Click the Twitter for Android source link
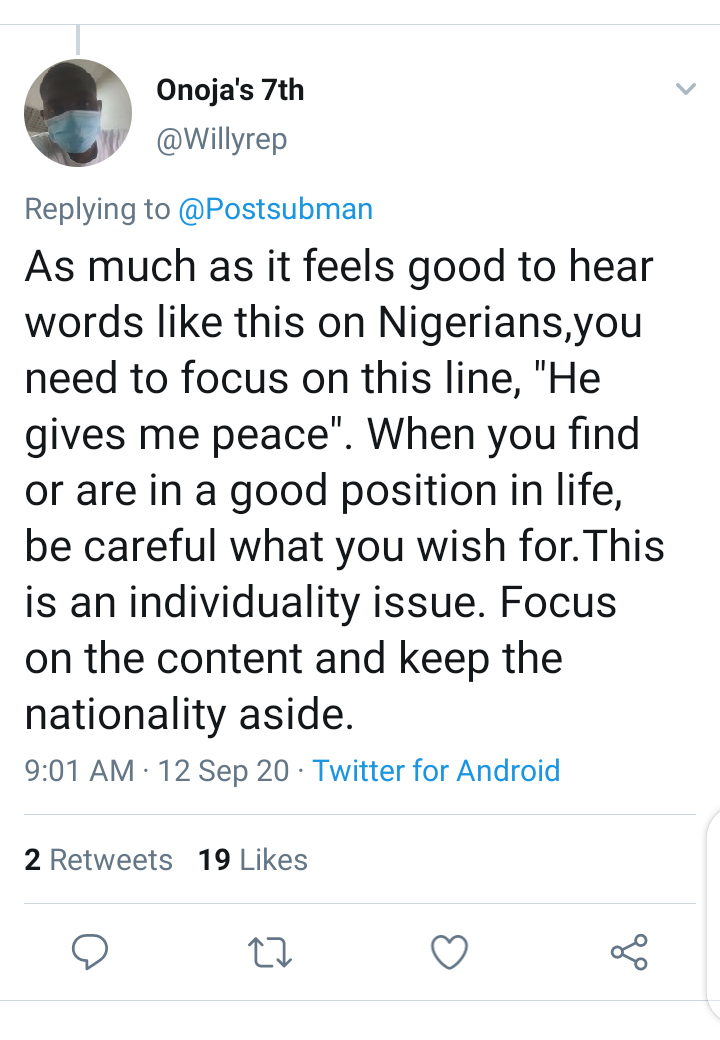Screen dimensions: 720x1040 (x=436, y=771)
